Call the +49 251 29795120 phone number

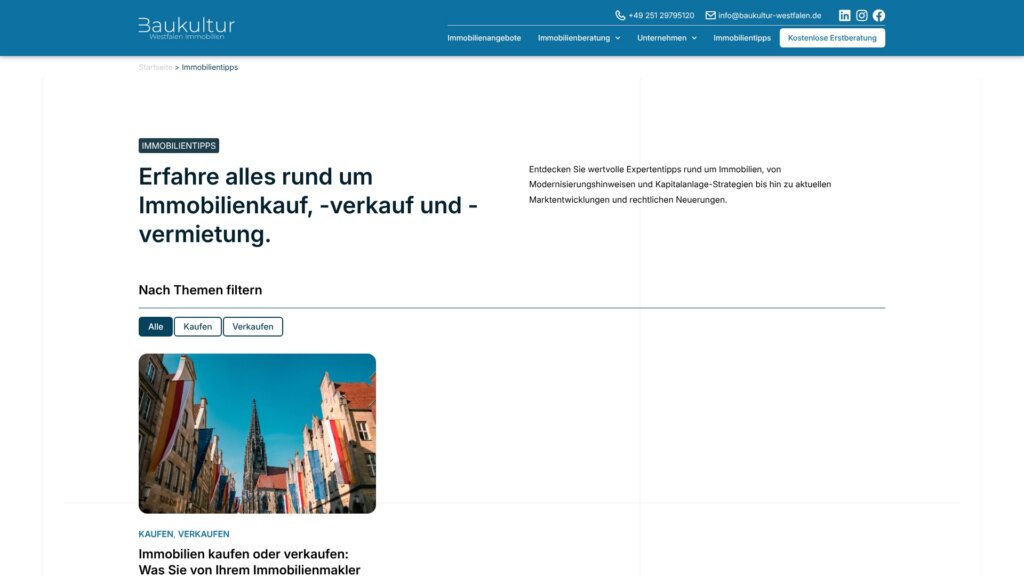coord(662,15)
